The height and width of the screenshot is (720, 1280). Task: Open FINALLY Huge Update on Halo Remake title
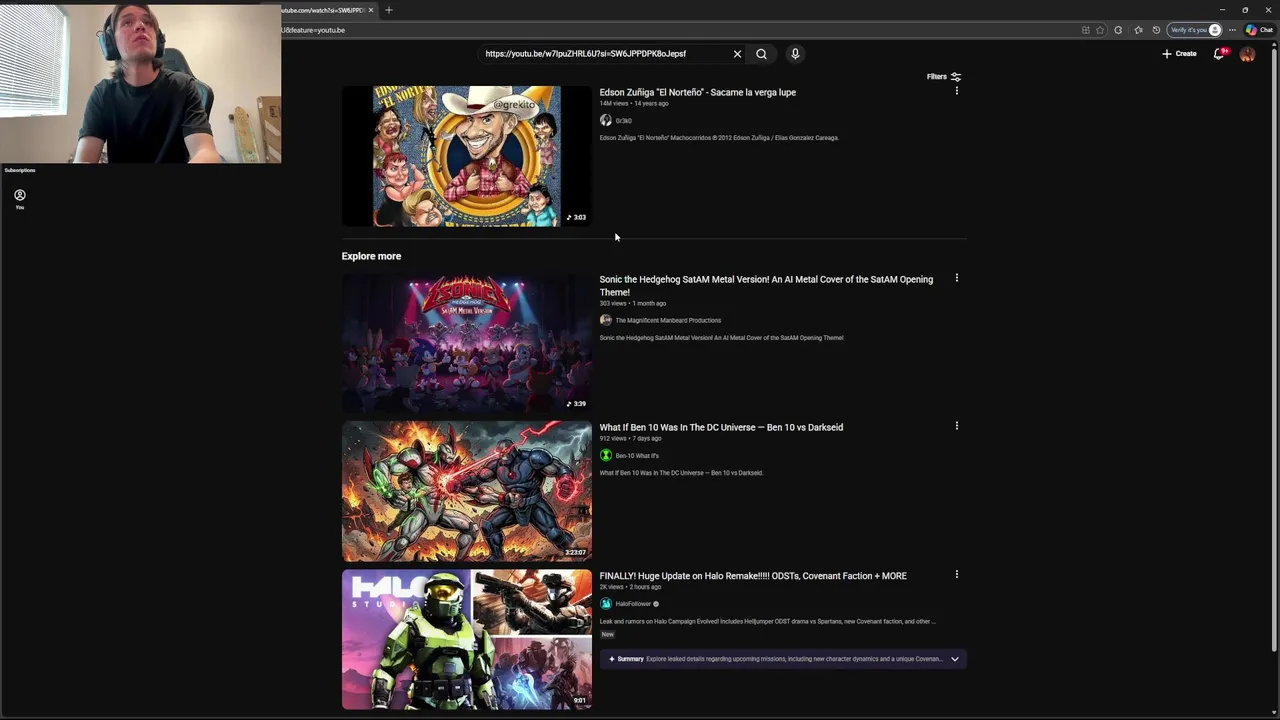click(x=753, y=576)
